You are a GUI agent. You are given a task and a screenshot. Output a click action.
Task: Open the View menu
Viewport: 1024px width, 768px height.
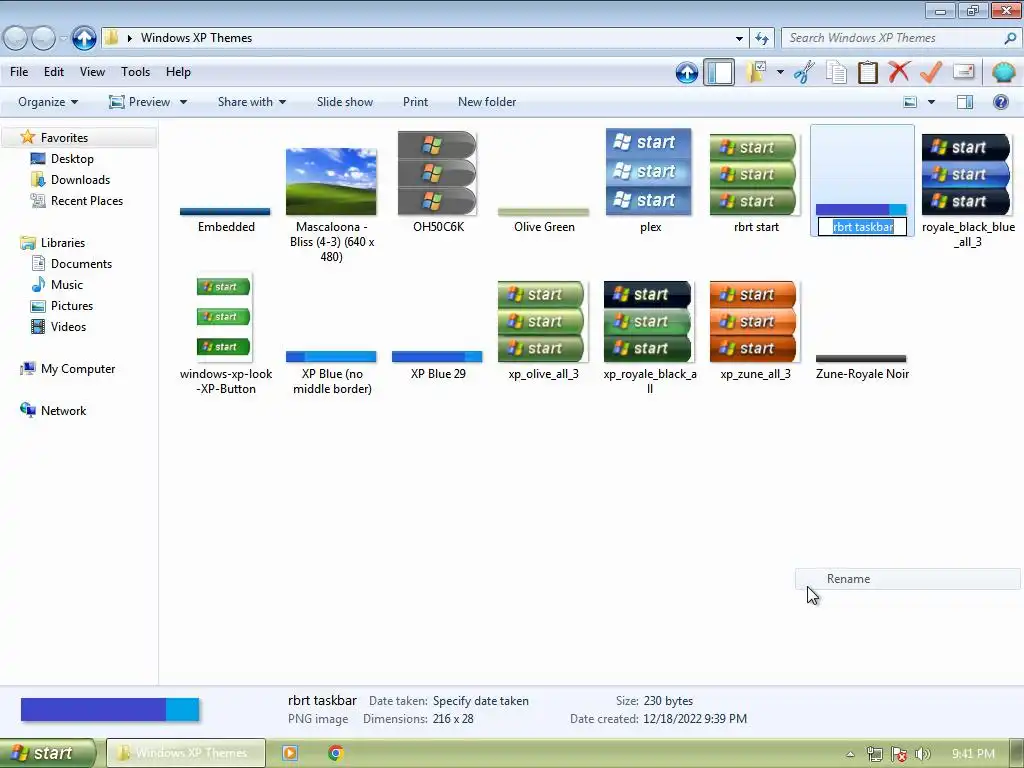(x=92, y=72)
